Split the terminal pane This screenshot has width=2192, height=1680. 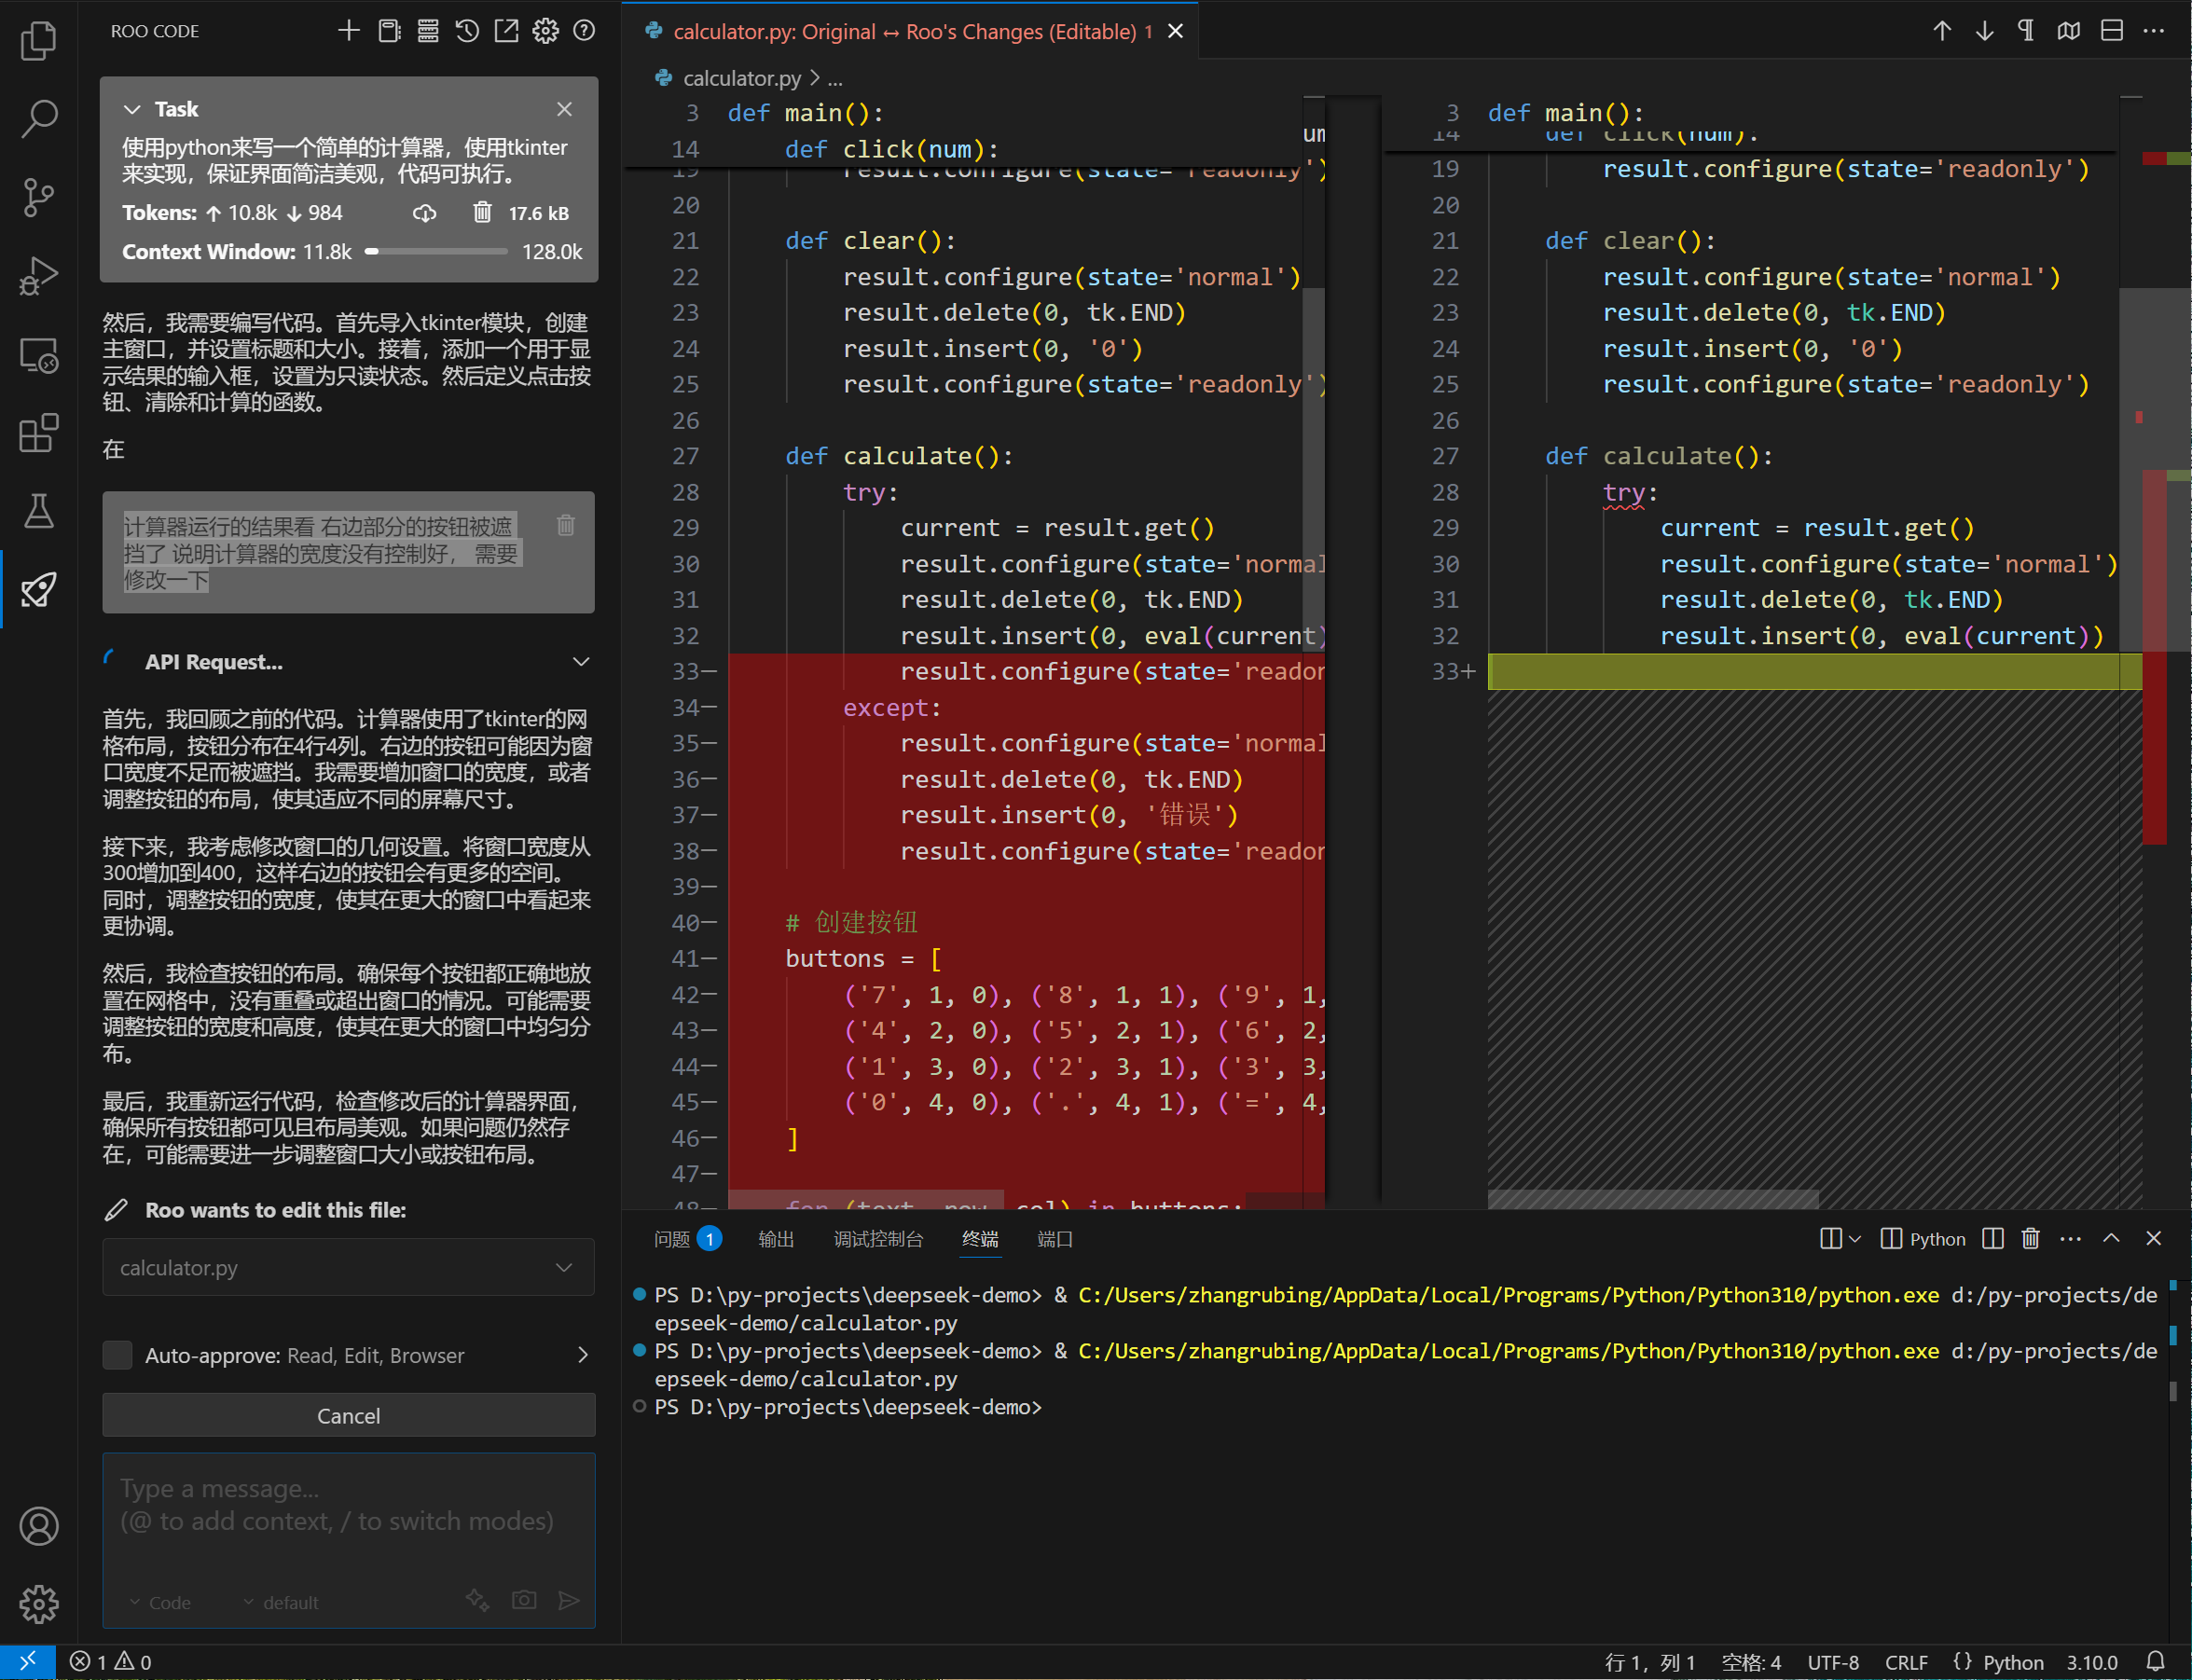(1993, 1238)
